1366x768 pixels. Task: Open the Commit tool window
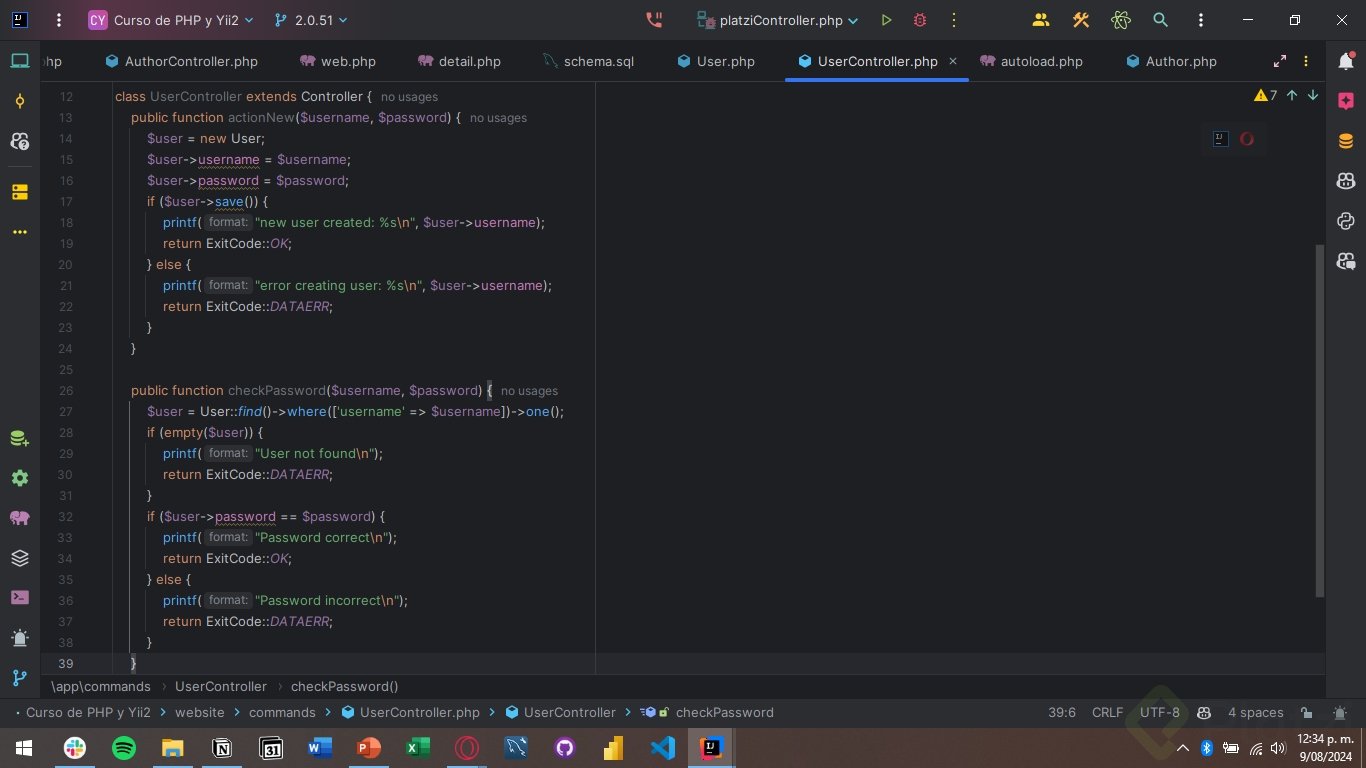pos(20,101)
